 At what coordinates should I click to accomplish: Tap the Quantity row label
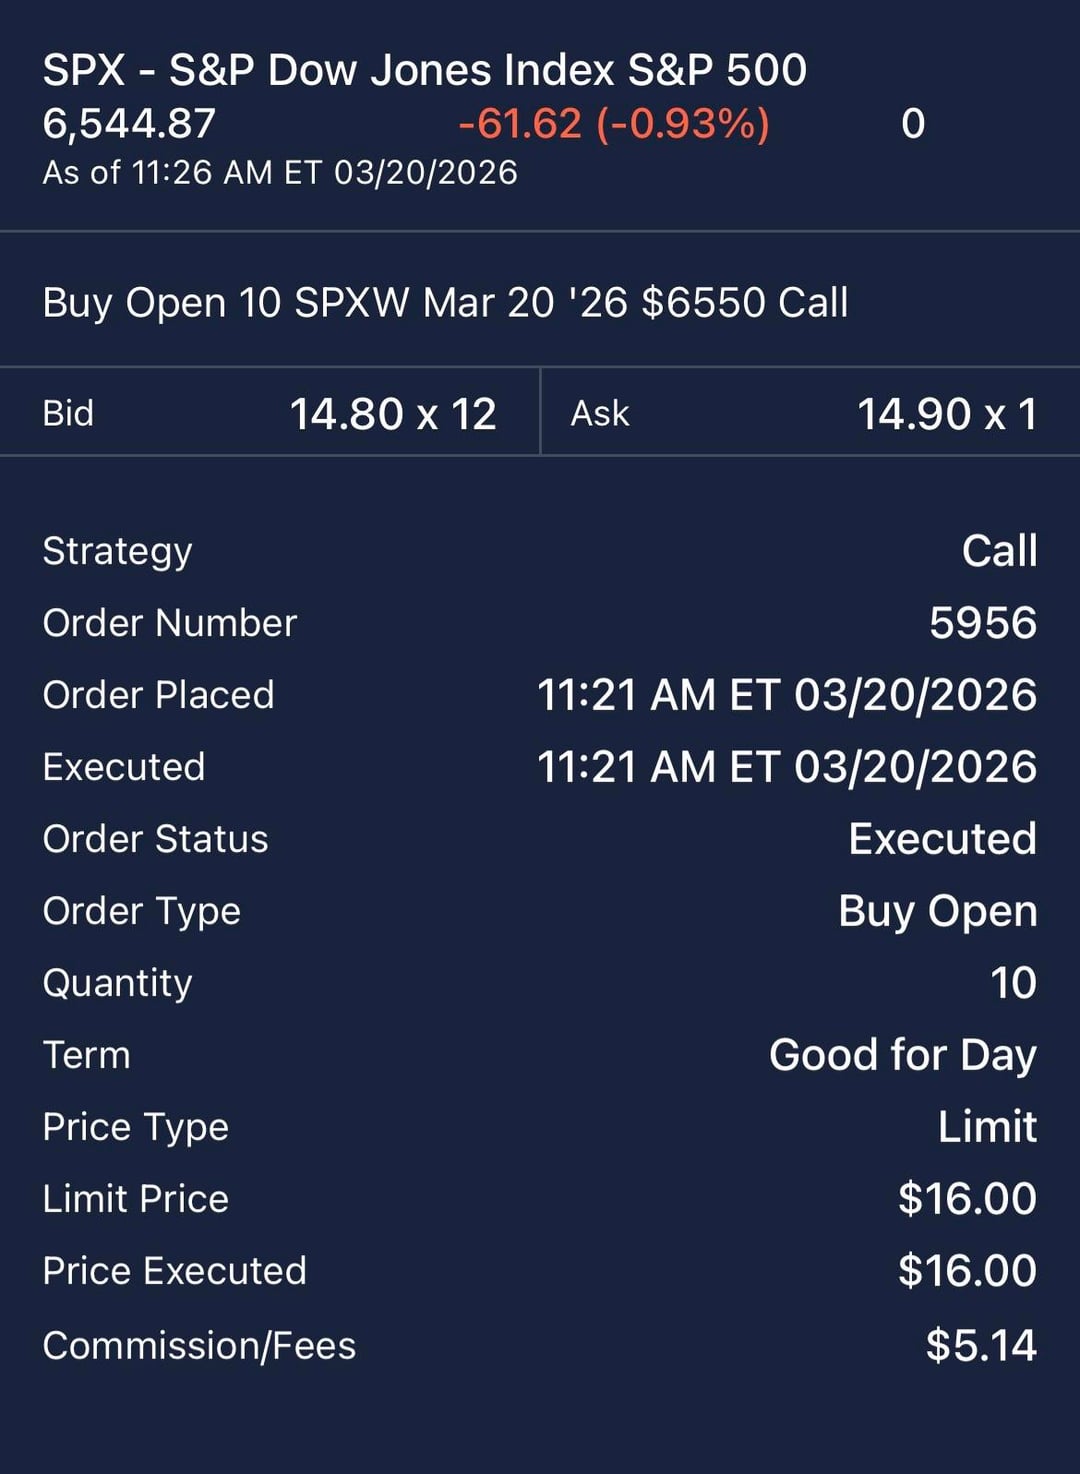pos(117,983)
